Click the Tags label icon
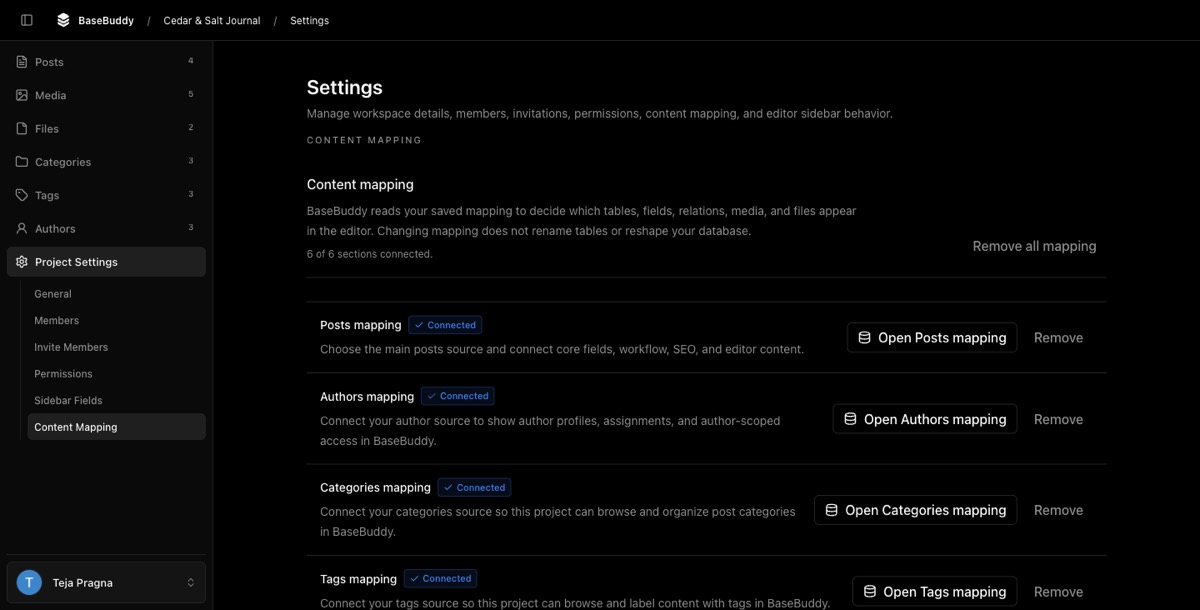 coord(22,195)
